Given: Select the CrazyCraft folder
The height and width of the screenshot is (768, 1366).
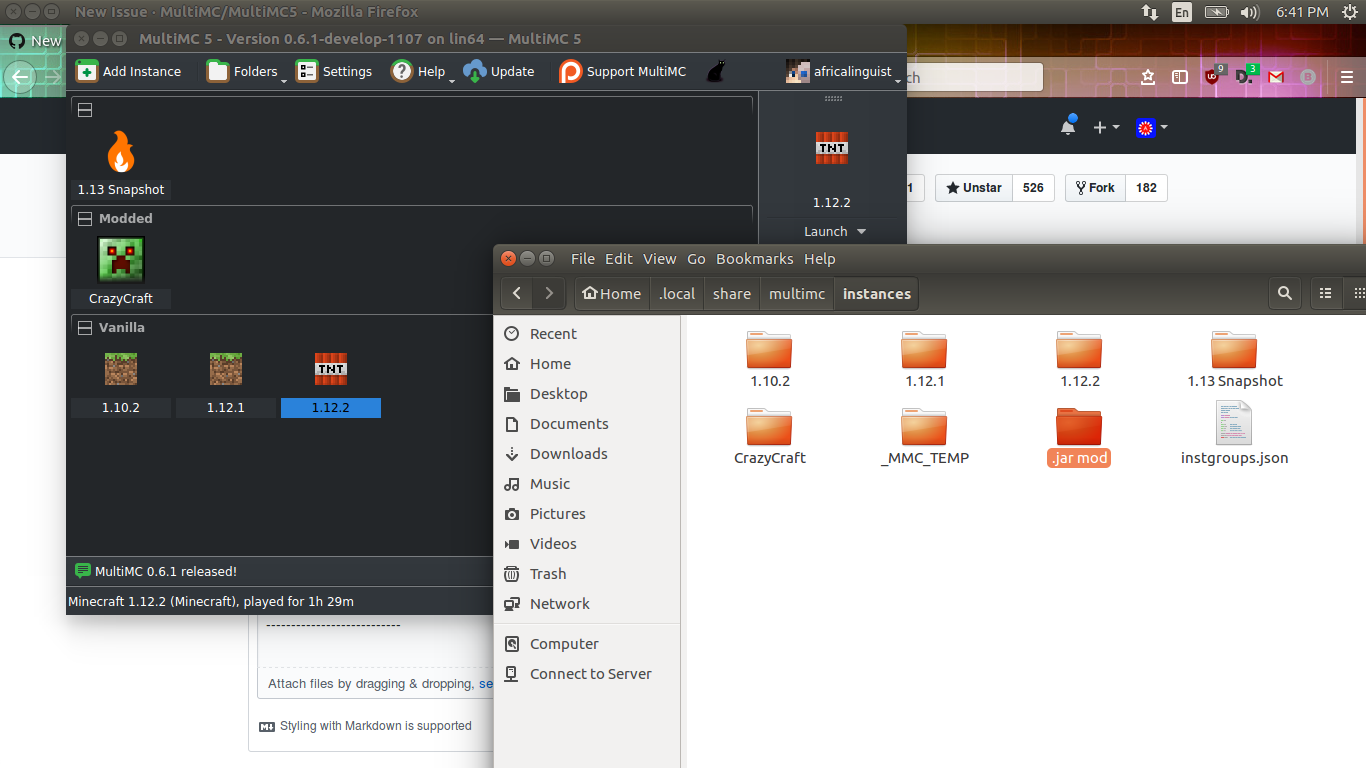Looking at the screenshot, I should [x=770, y=436].
